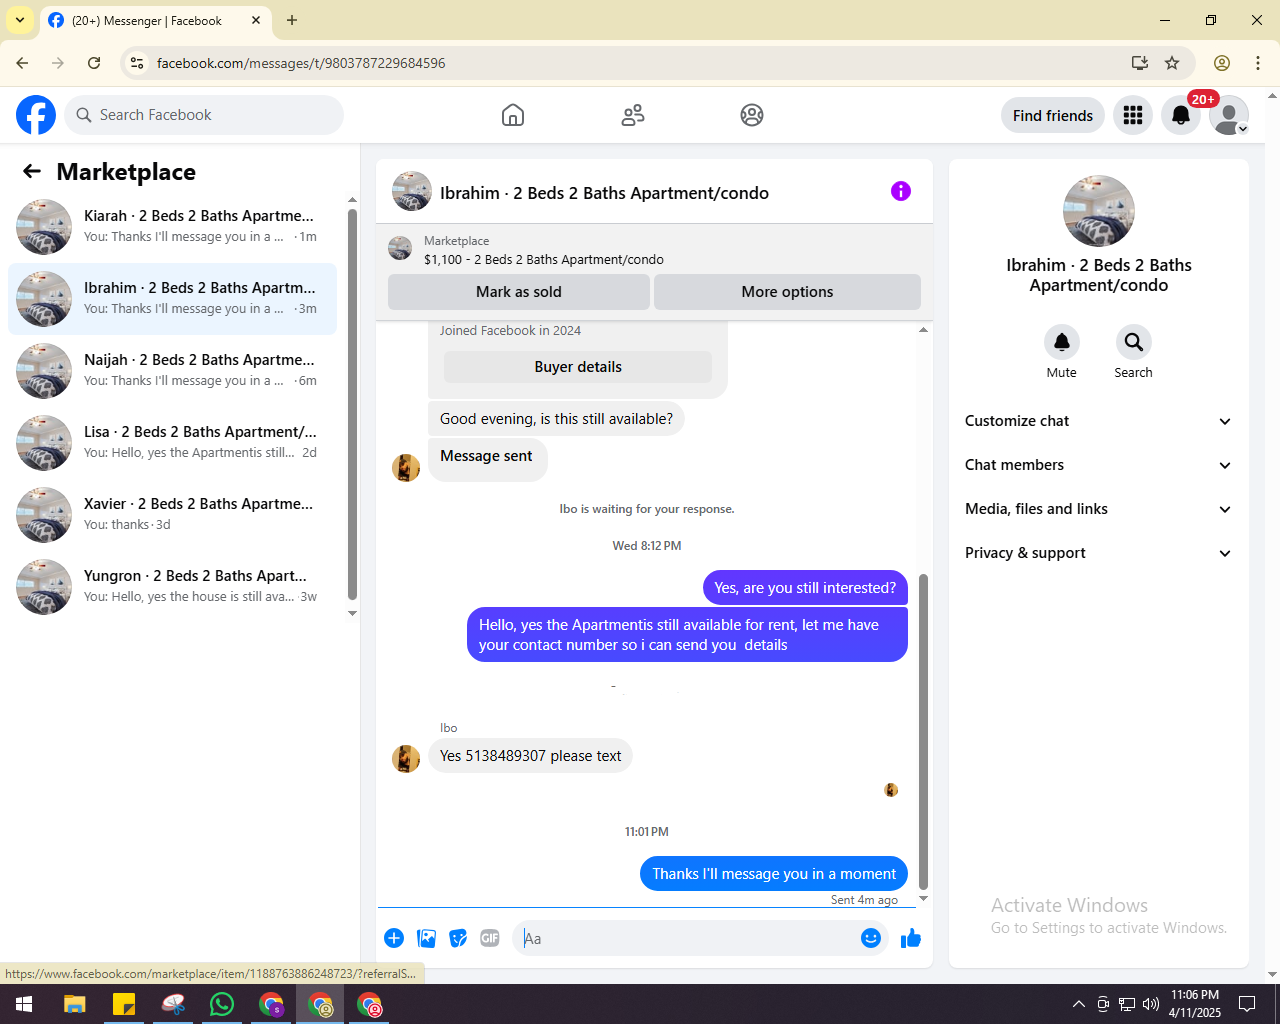Close the Messenger browser tab
The height and width of the screenshot is (1024, 1280).
pos(256,20)
